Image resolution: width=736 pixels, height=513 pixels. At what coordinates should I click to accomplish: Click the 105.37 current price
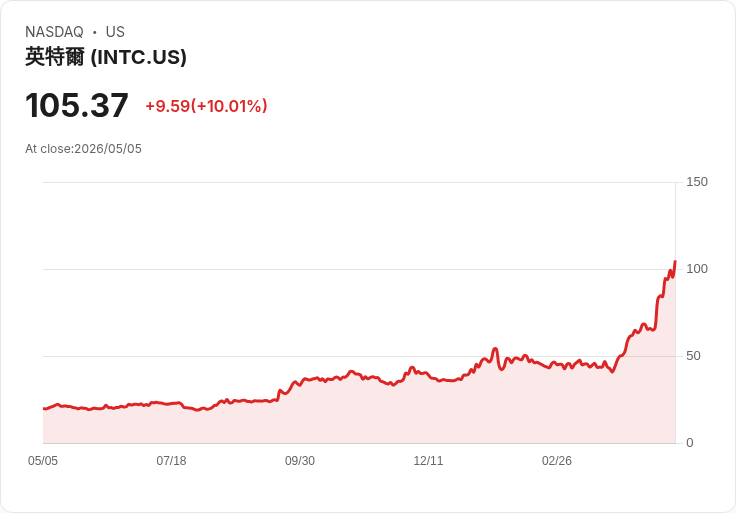point(77,105)
